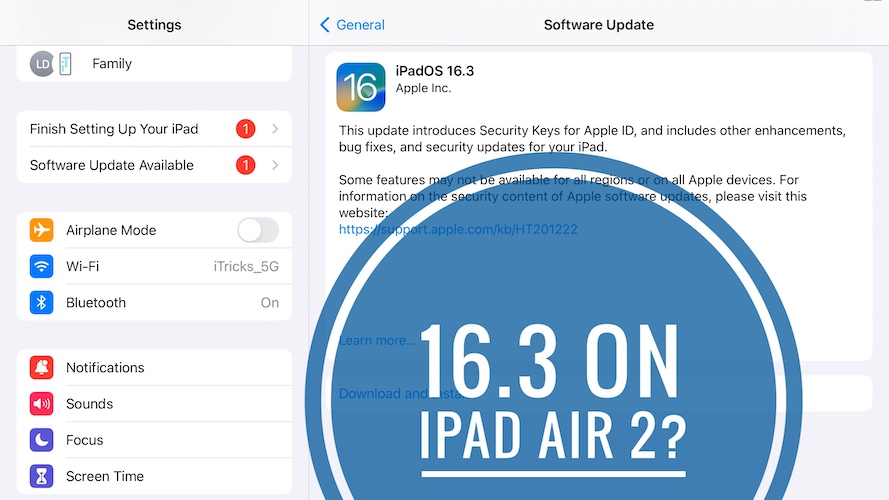889x500 pixels.
Task: Open Focus settings
Action: [154, 440]
